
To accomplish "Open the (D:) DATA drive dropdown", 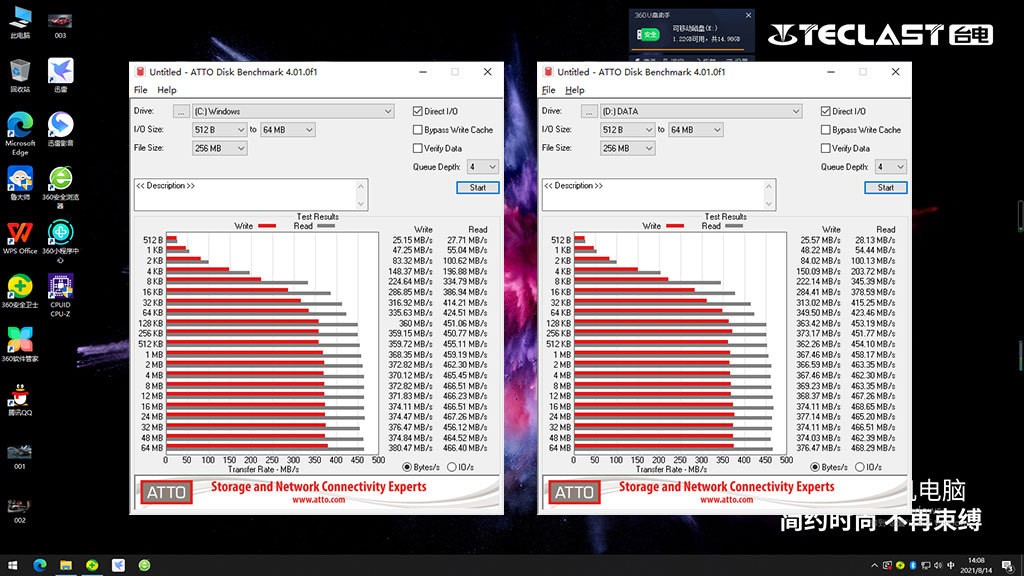I will (701, 112).
